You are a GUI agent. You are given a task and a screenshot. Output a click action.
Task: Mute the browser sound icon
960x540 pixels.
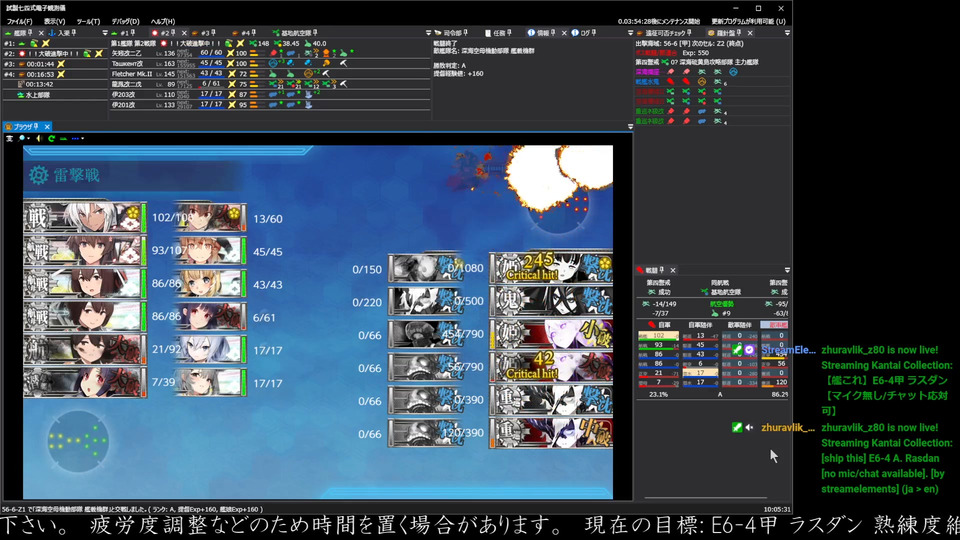(39, 139)
